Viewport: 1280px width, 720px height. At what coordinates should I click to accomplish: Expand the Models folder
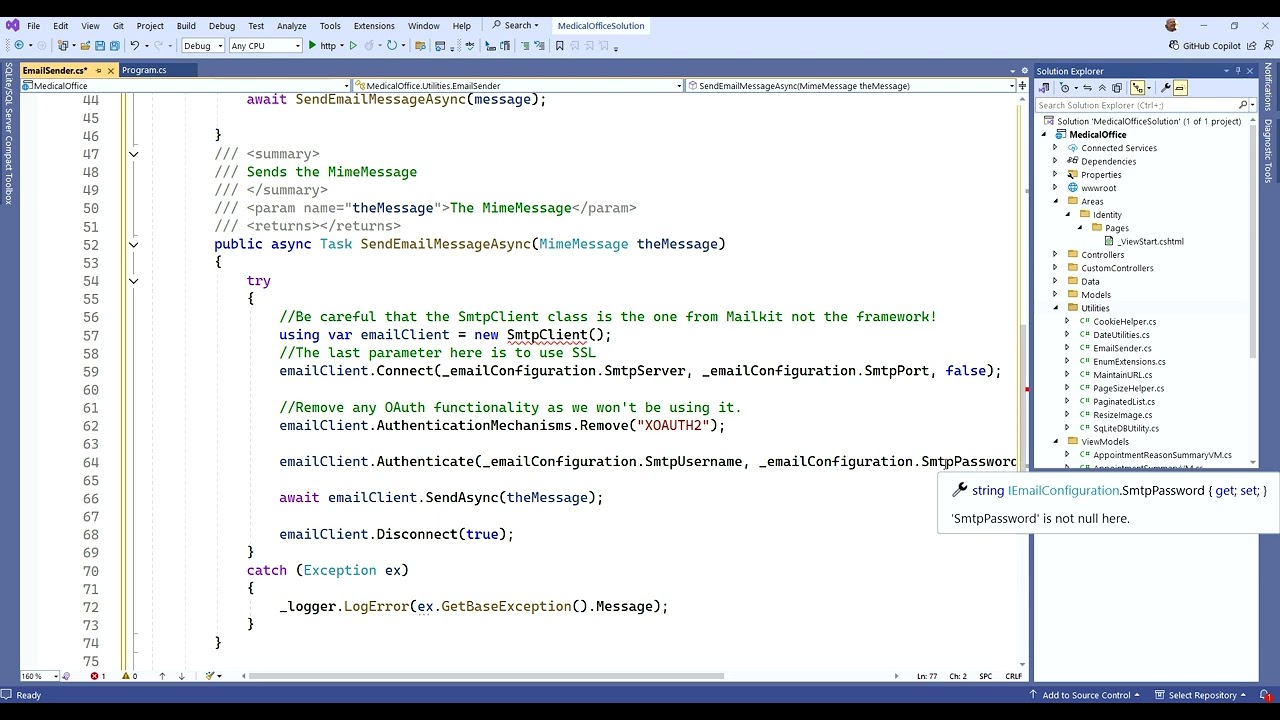click(x=1055, y=295)
